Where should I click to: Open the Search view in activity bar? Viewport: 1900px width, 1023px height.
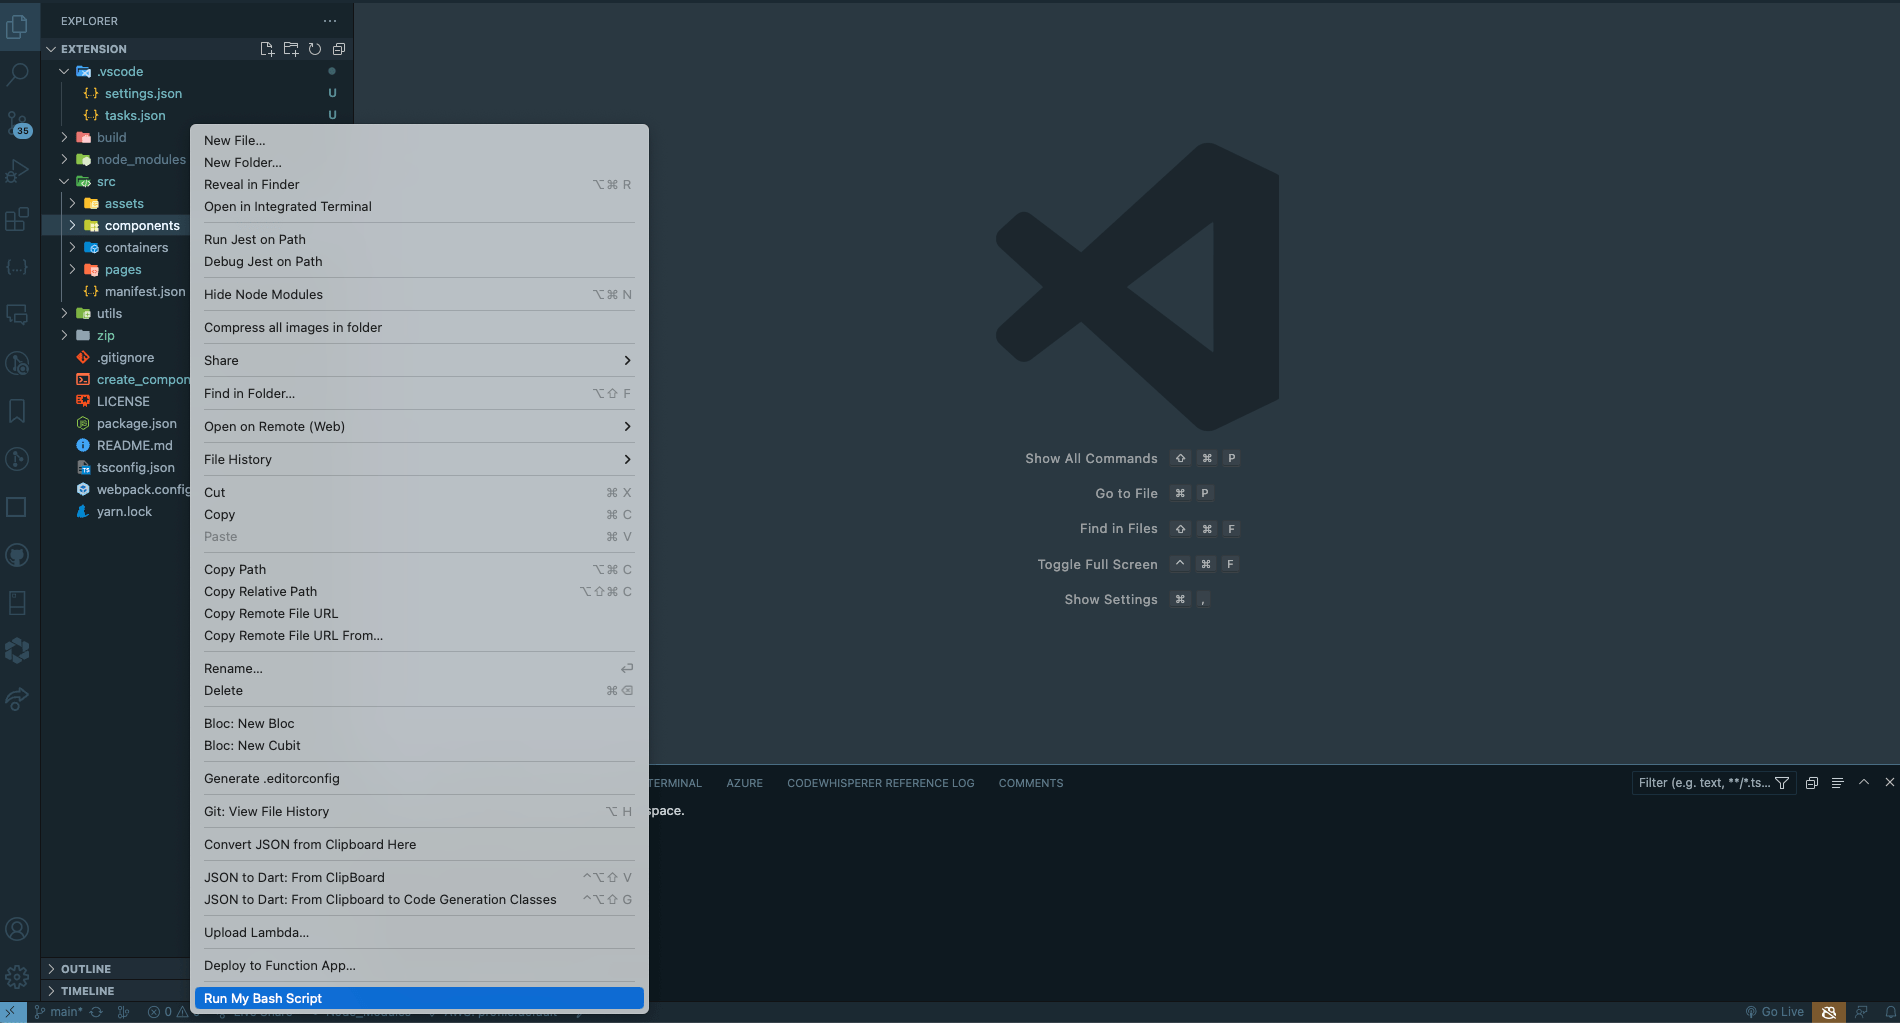(17, 75)
